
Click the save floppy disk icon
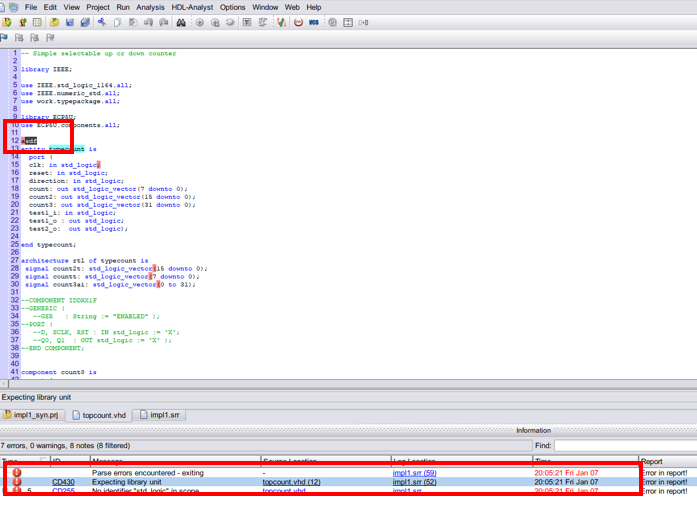(x=70, y=22)
